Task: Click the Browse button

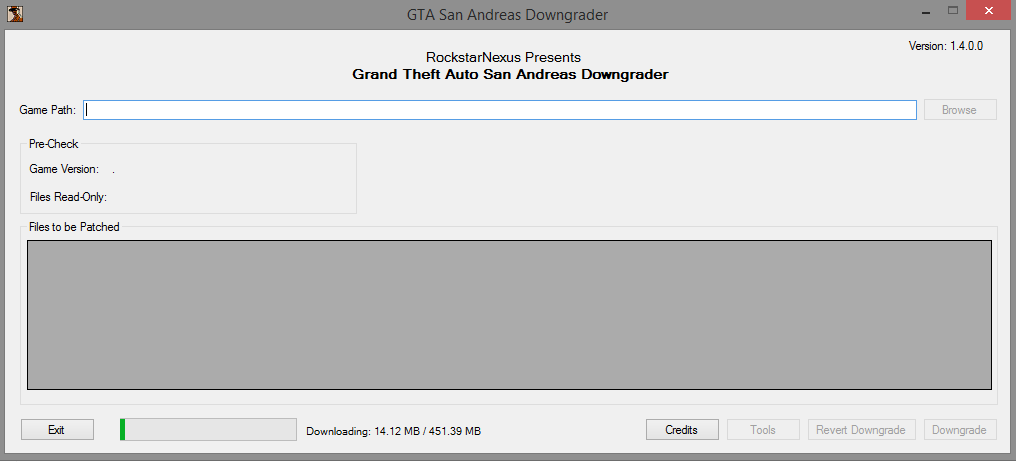Action: tap(960, 110)
